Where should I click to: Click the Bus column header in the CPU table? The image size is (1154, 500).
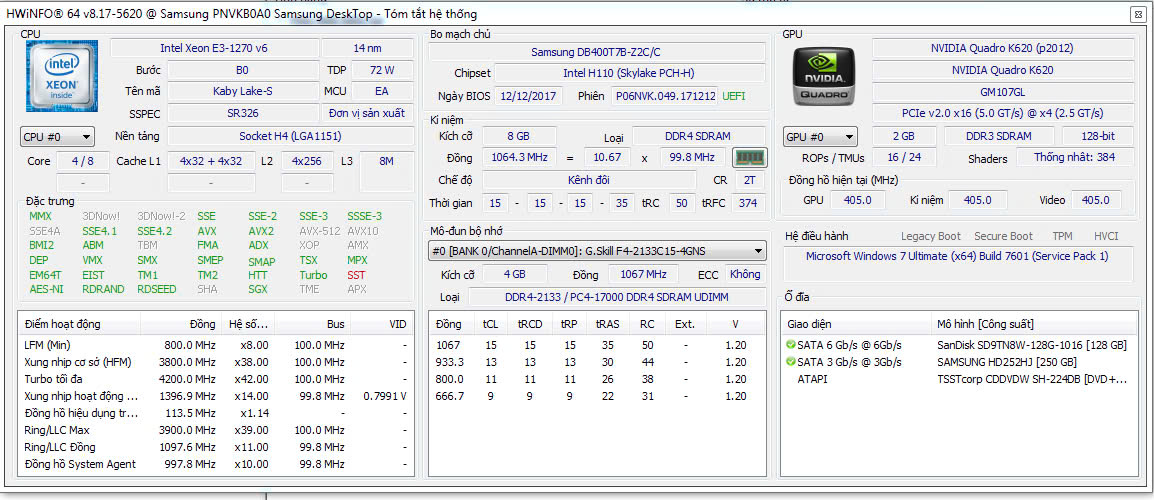pyautogui.click(x=314, y=324)
